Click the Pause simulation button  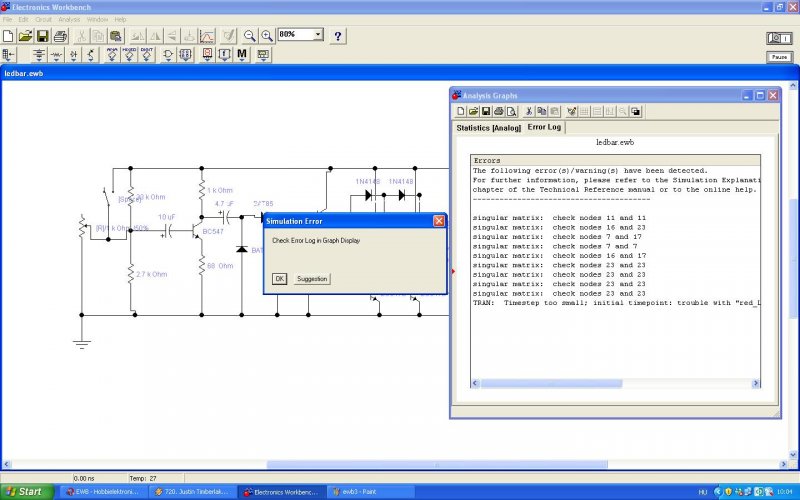(779, 57)
